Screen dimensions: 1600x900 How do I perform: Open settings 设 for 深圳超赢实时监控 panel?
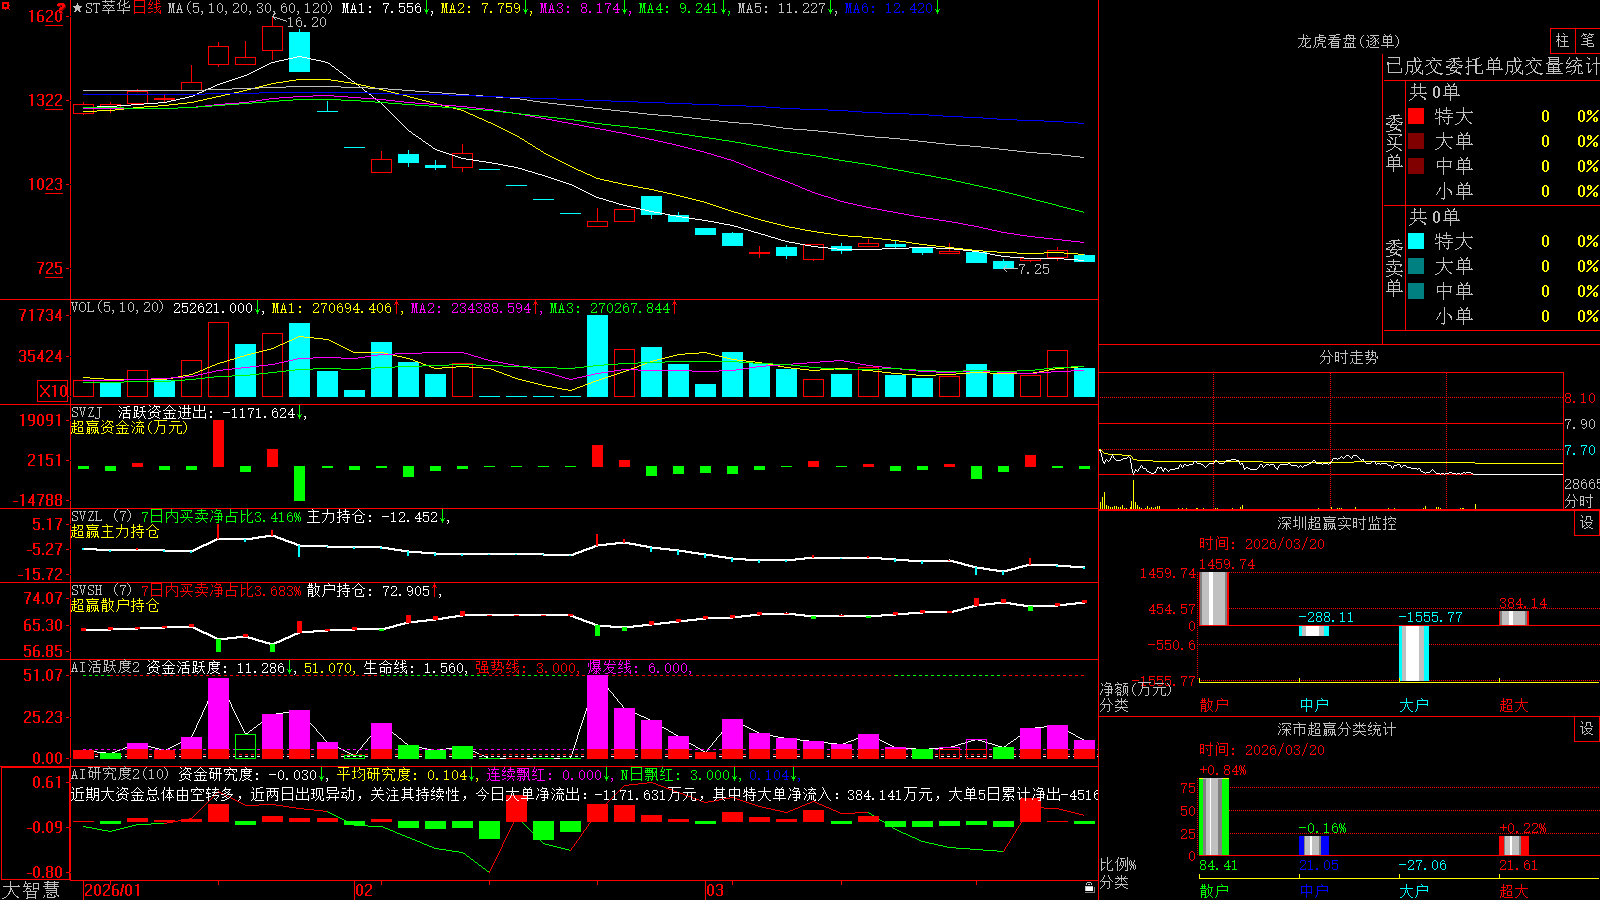(x=1587, y=523)
